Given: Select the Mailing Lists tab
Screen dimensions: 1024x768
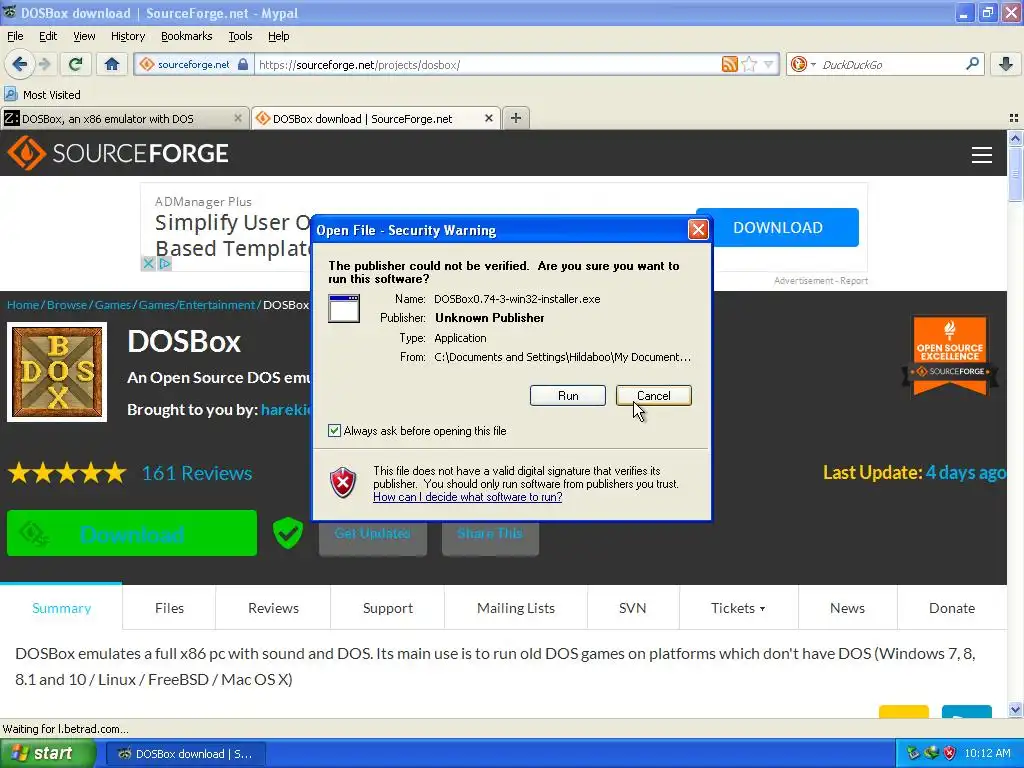Looking at the screenshot, I should pyautogui.click(x=516, y=608).
